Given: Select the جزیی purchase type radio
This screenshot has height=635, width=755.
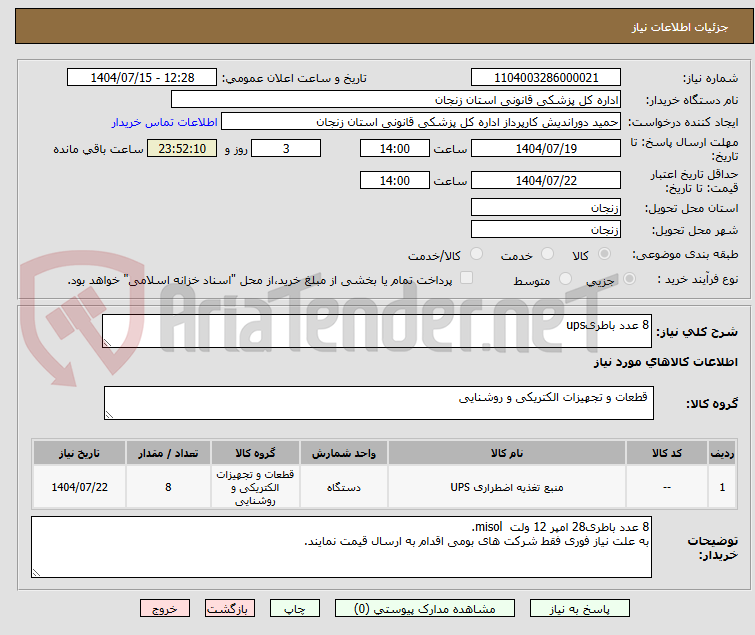Looking at the screenshot, I should coord(629,279).
